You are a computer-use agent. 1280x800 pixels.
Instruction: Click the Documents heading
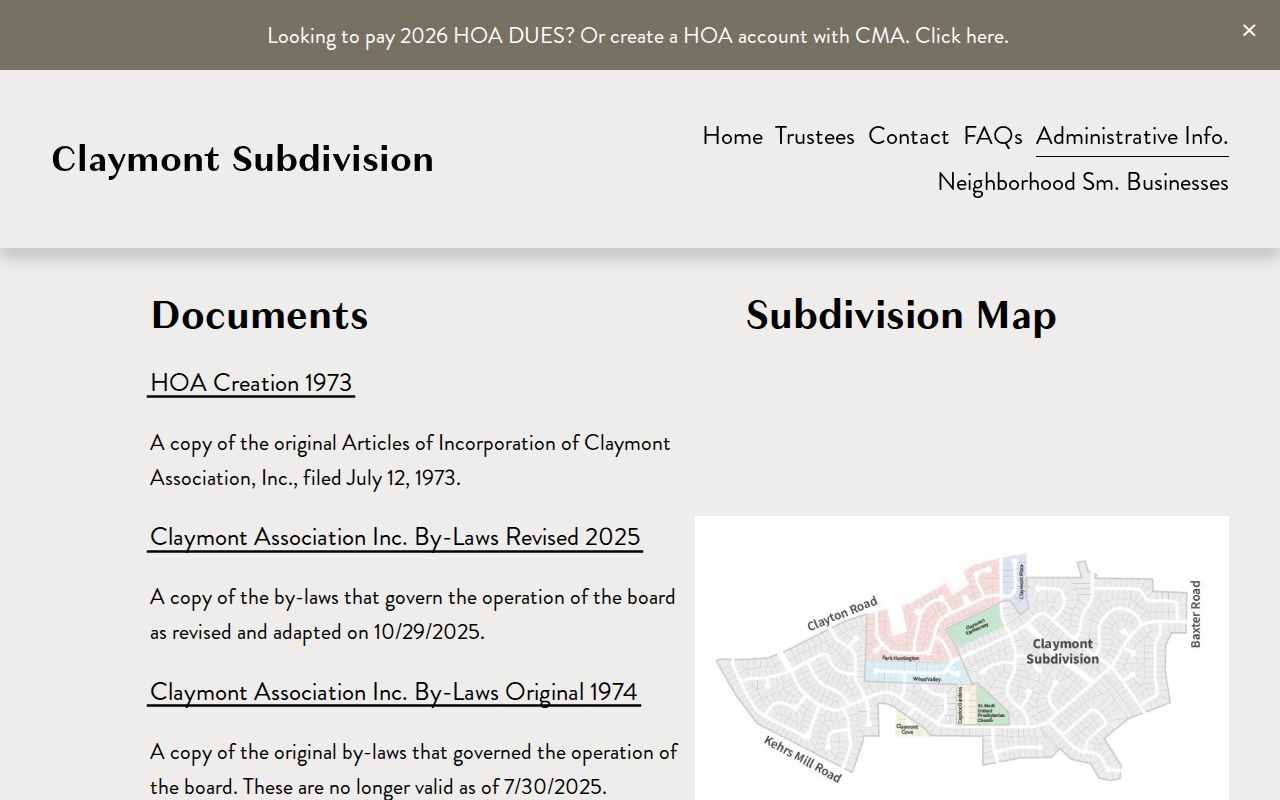260,315
